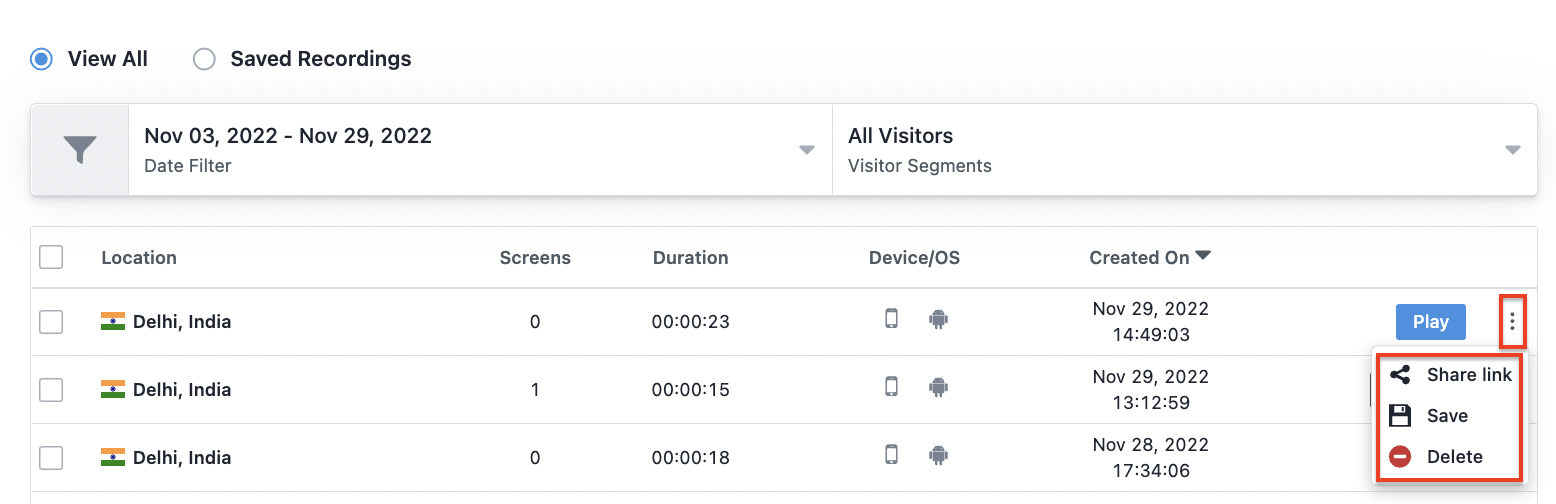Screen dimensions: 1556x504
Task: Click Android icon in 13:12:59 row
Action: point(938,387)
